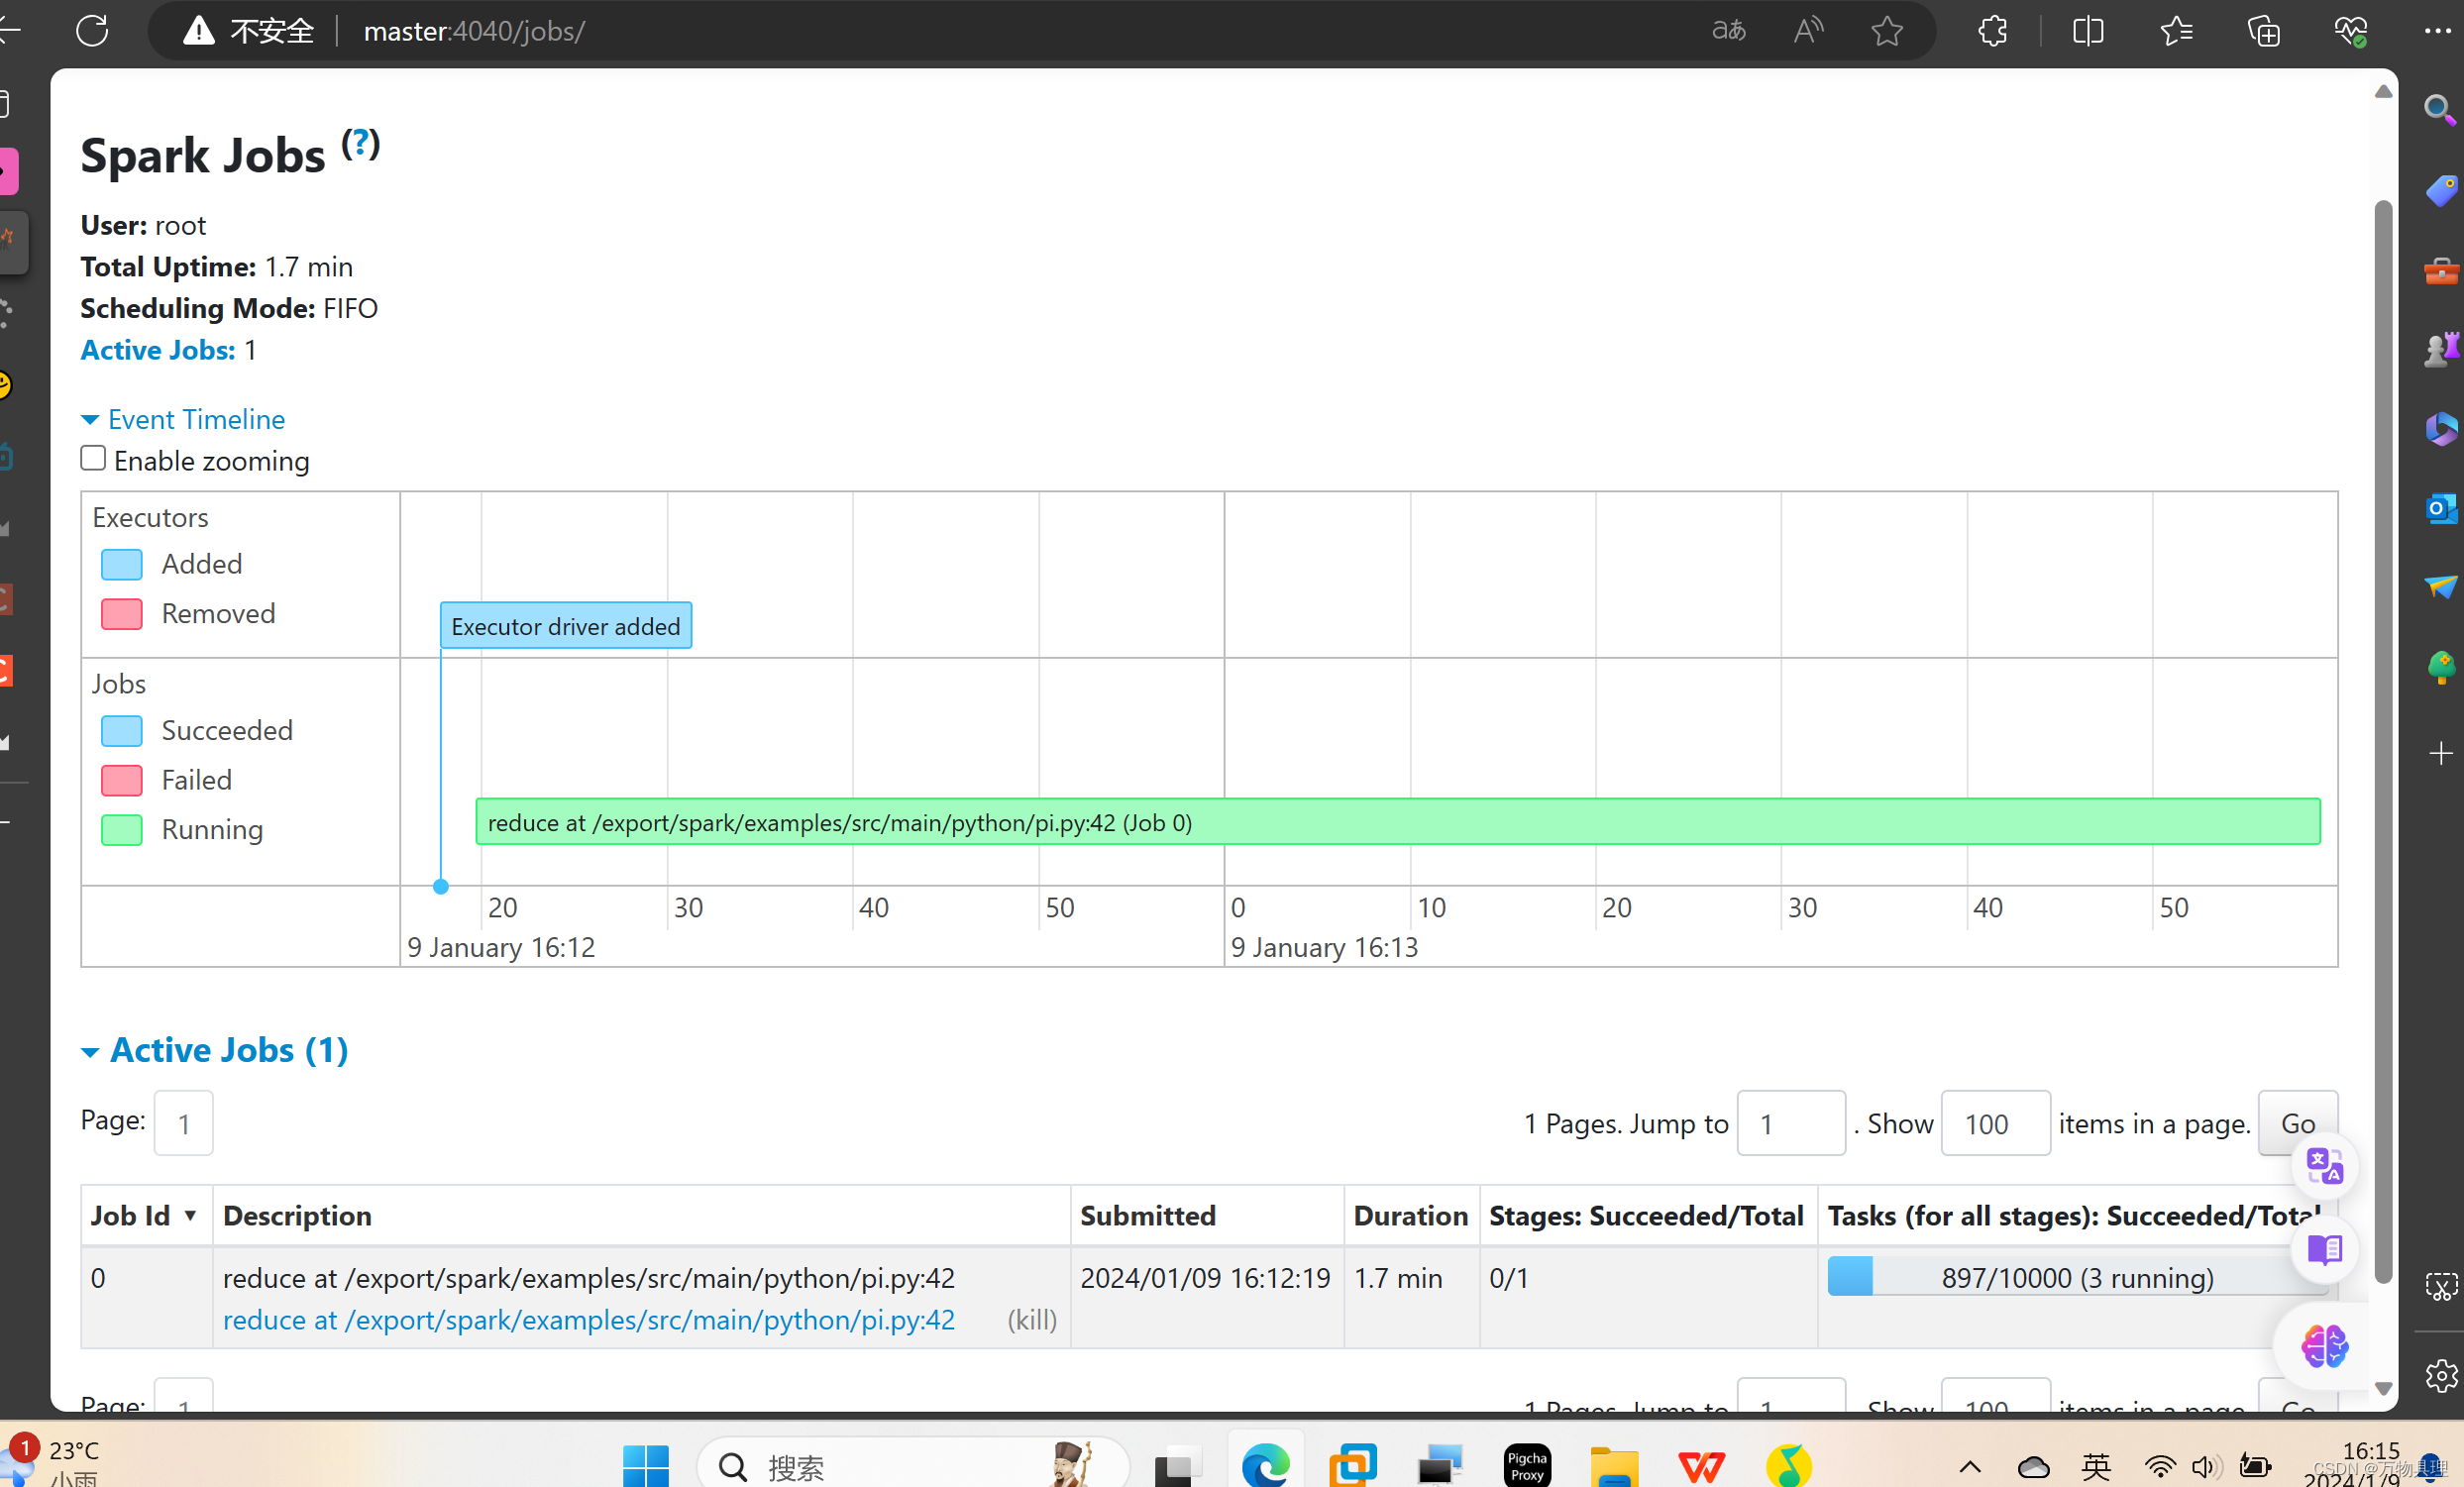2464x1487 pixels.
Task: Open Pigcha Proxy from the taskbar
Action: [x=1527, y=1466]
